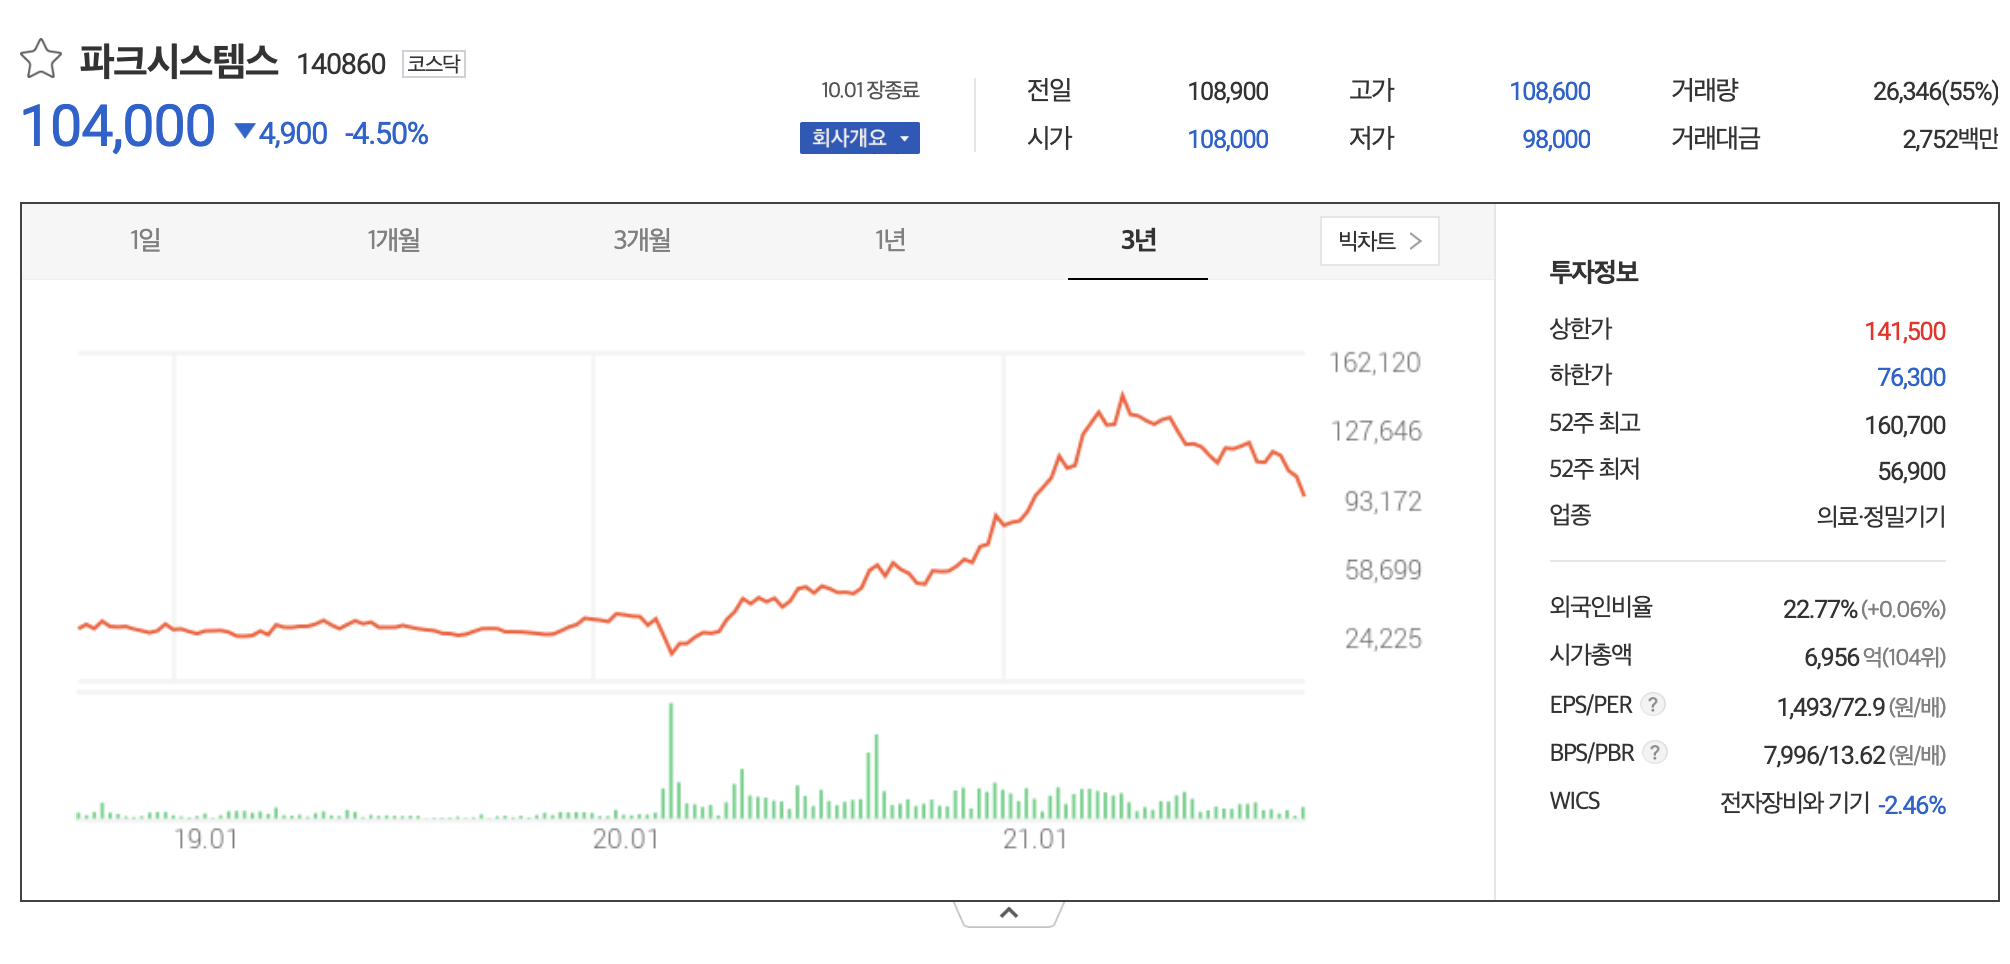The width and height of the screenshot is (2010, 964).
Task: Select the 3년 chart tab
Action: pyautogui.click(x=1138, y=240)
